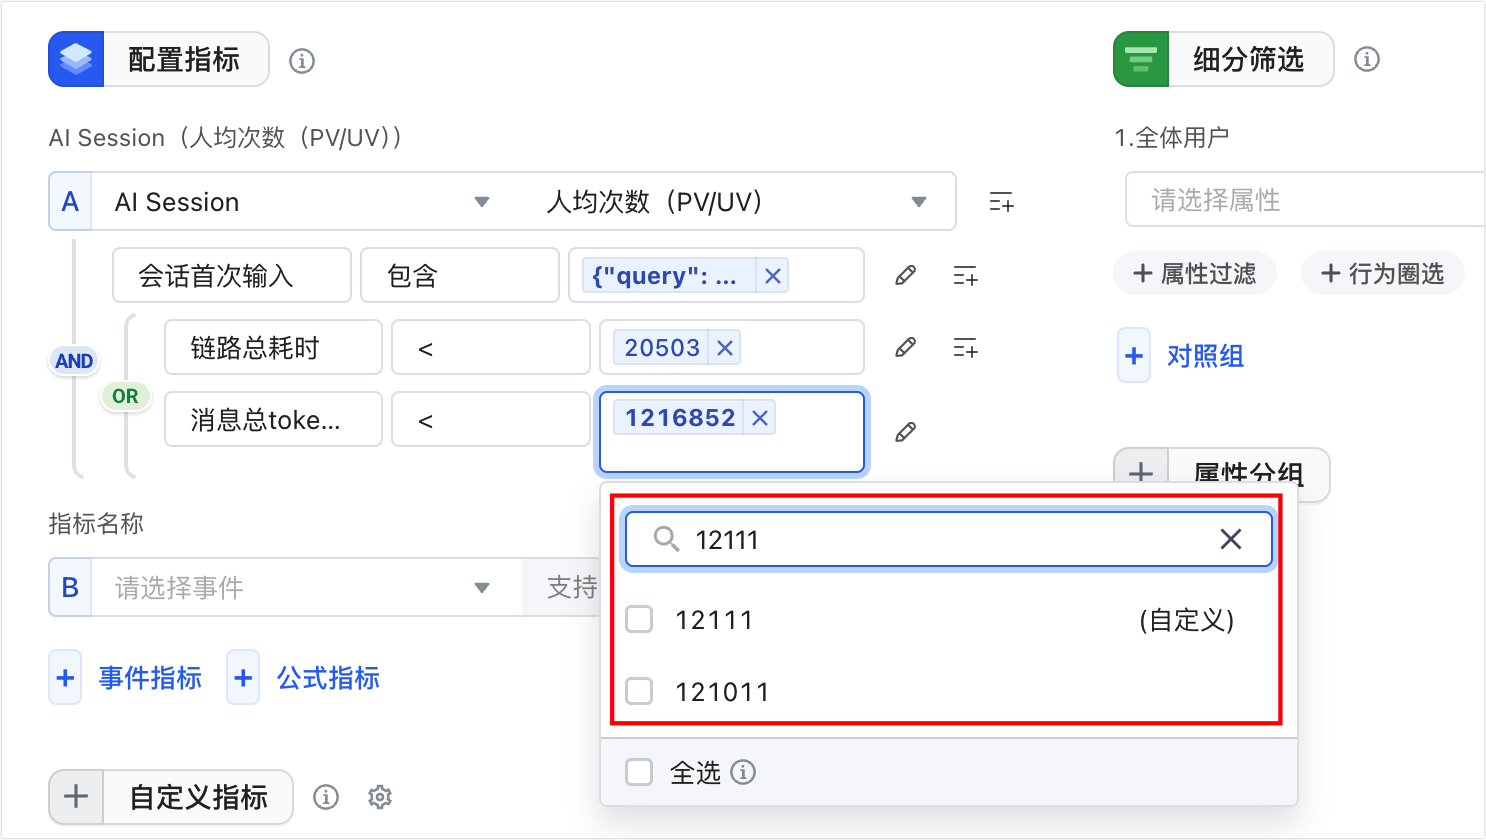The width and height of the screenshot is (1486, 840).
Task: Click add-filter icon on 会话首次输入 row
Action: (965, 275)
